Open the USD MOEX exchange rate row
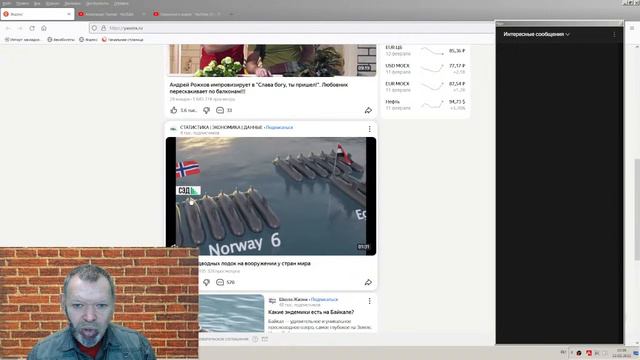Viewport: 640px width, 360px height. tap(425, 69)
